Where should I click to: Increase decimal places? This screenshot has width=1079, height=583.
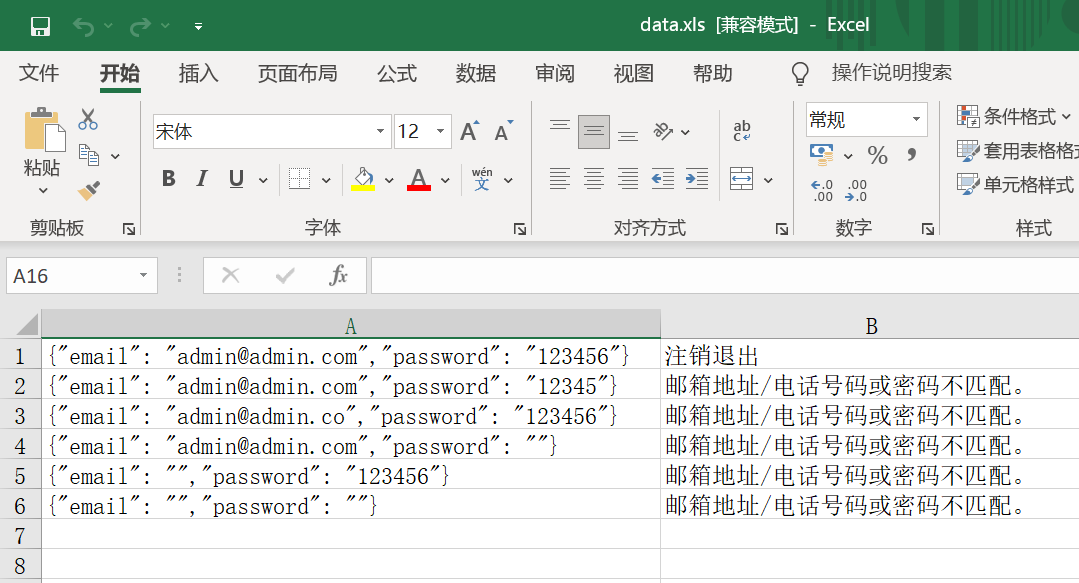822,190
